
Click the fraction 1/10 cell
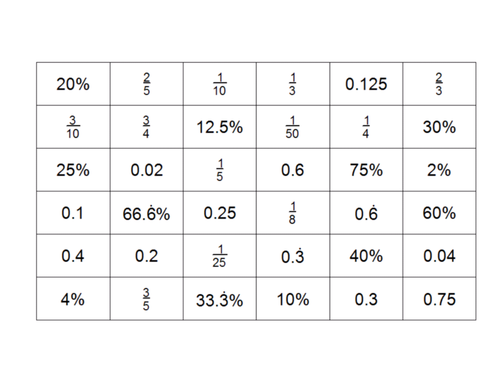220,84
